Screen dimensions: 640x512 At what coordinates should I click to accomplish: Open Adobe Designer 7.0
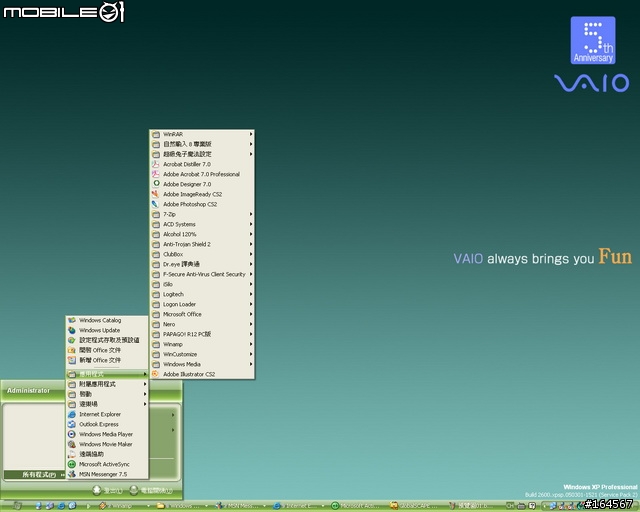pyautogui.click(x=202, y=184)
